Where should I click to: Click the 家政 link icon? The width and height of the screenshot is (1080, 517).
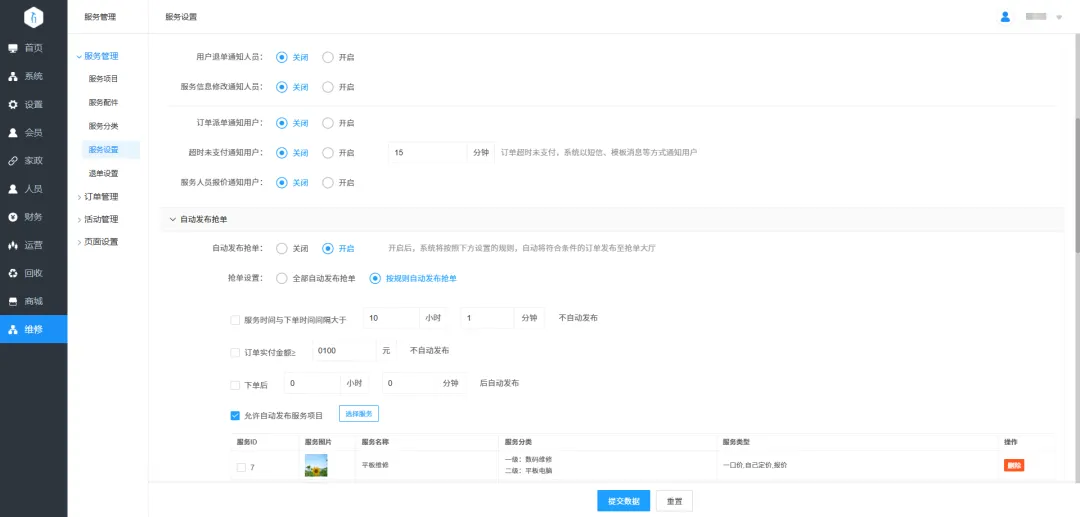click(13, 160)
